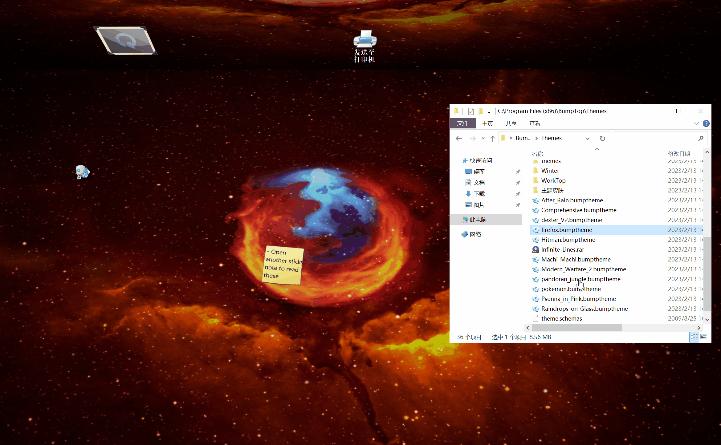Viewport: 721px width, 445px height.
Task: Select the WorkToo folder
Action: [553, 181]
